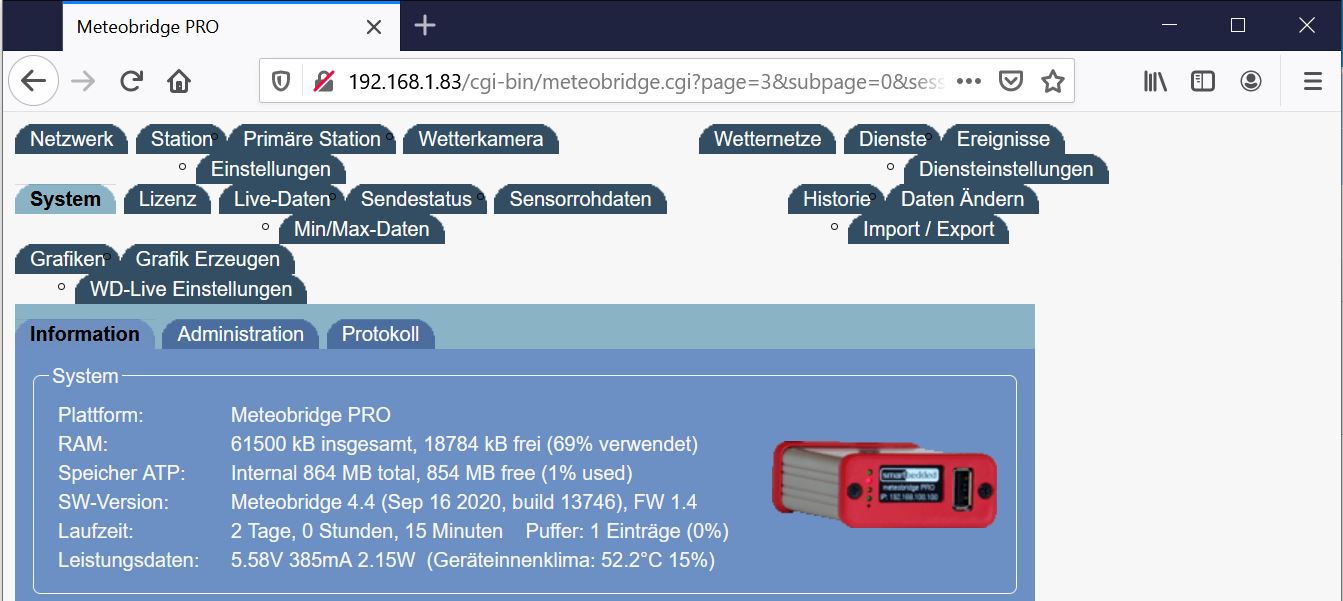Open Import / Export submenu item
Viewport: 1343px width, 601px height.
pyautogui.click(x=929, y=229)
